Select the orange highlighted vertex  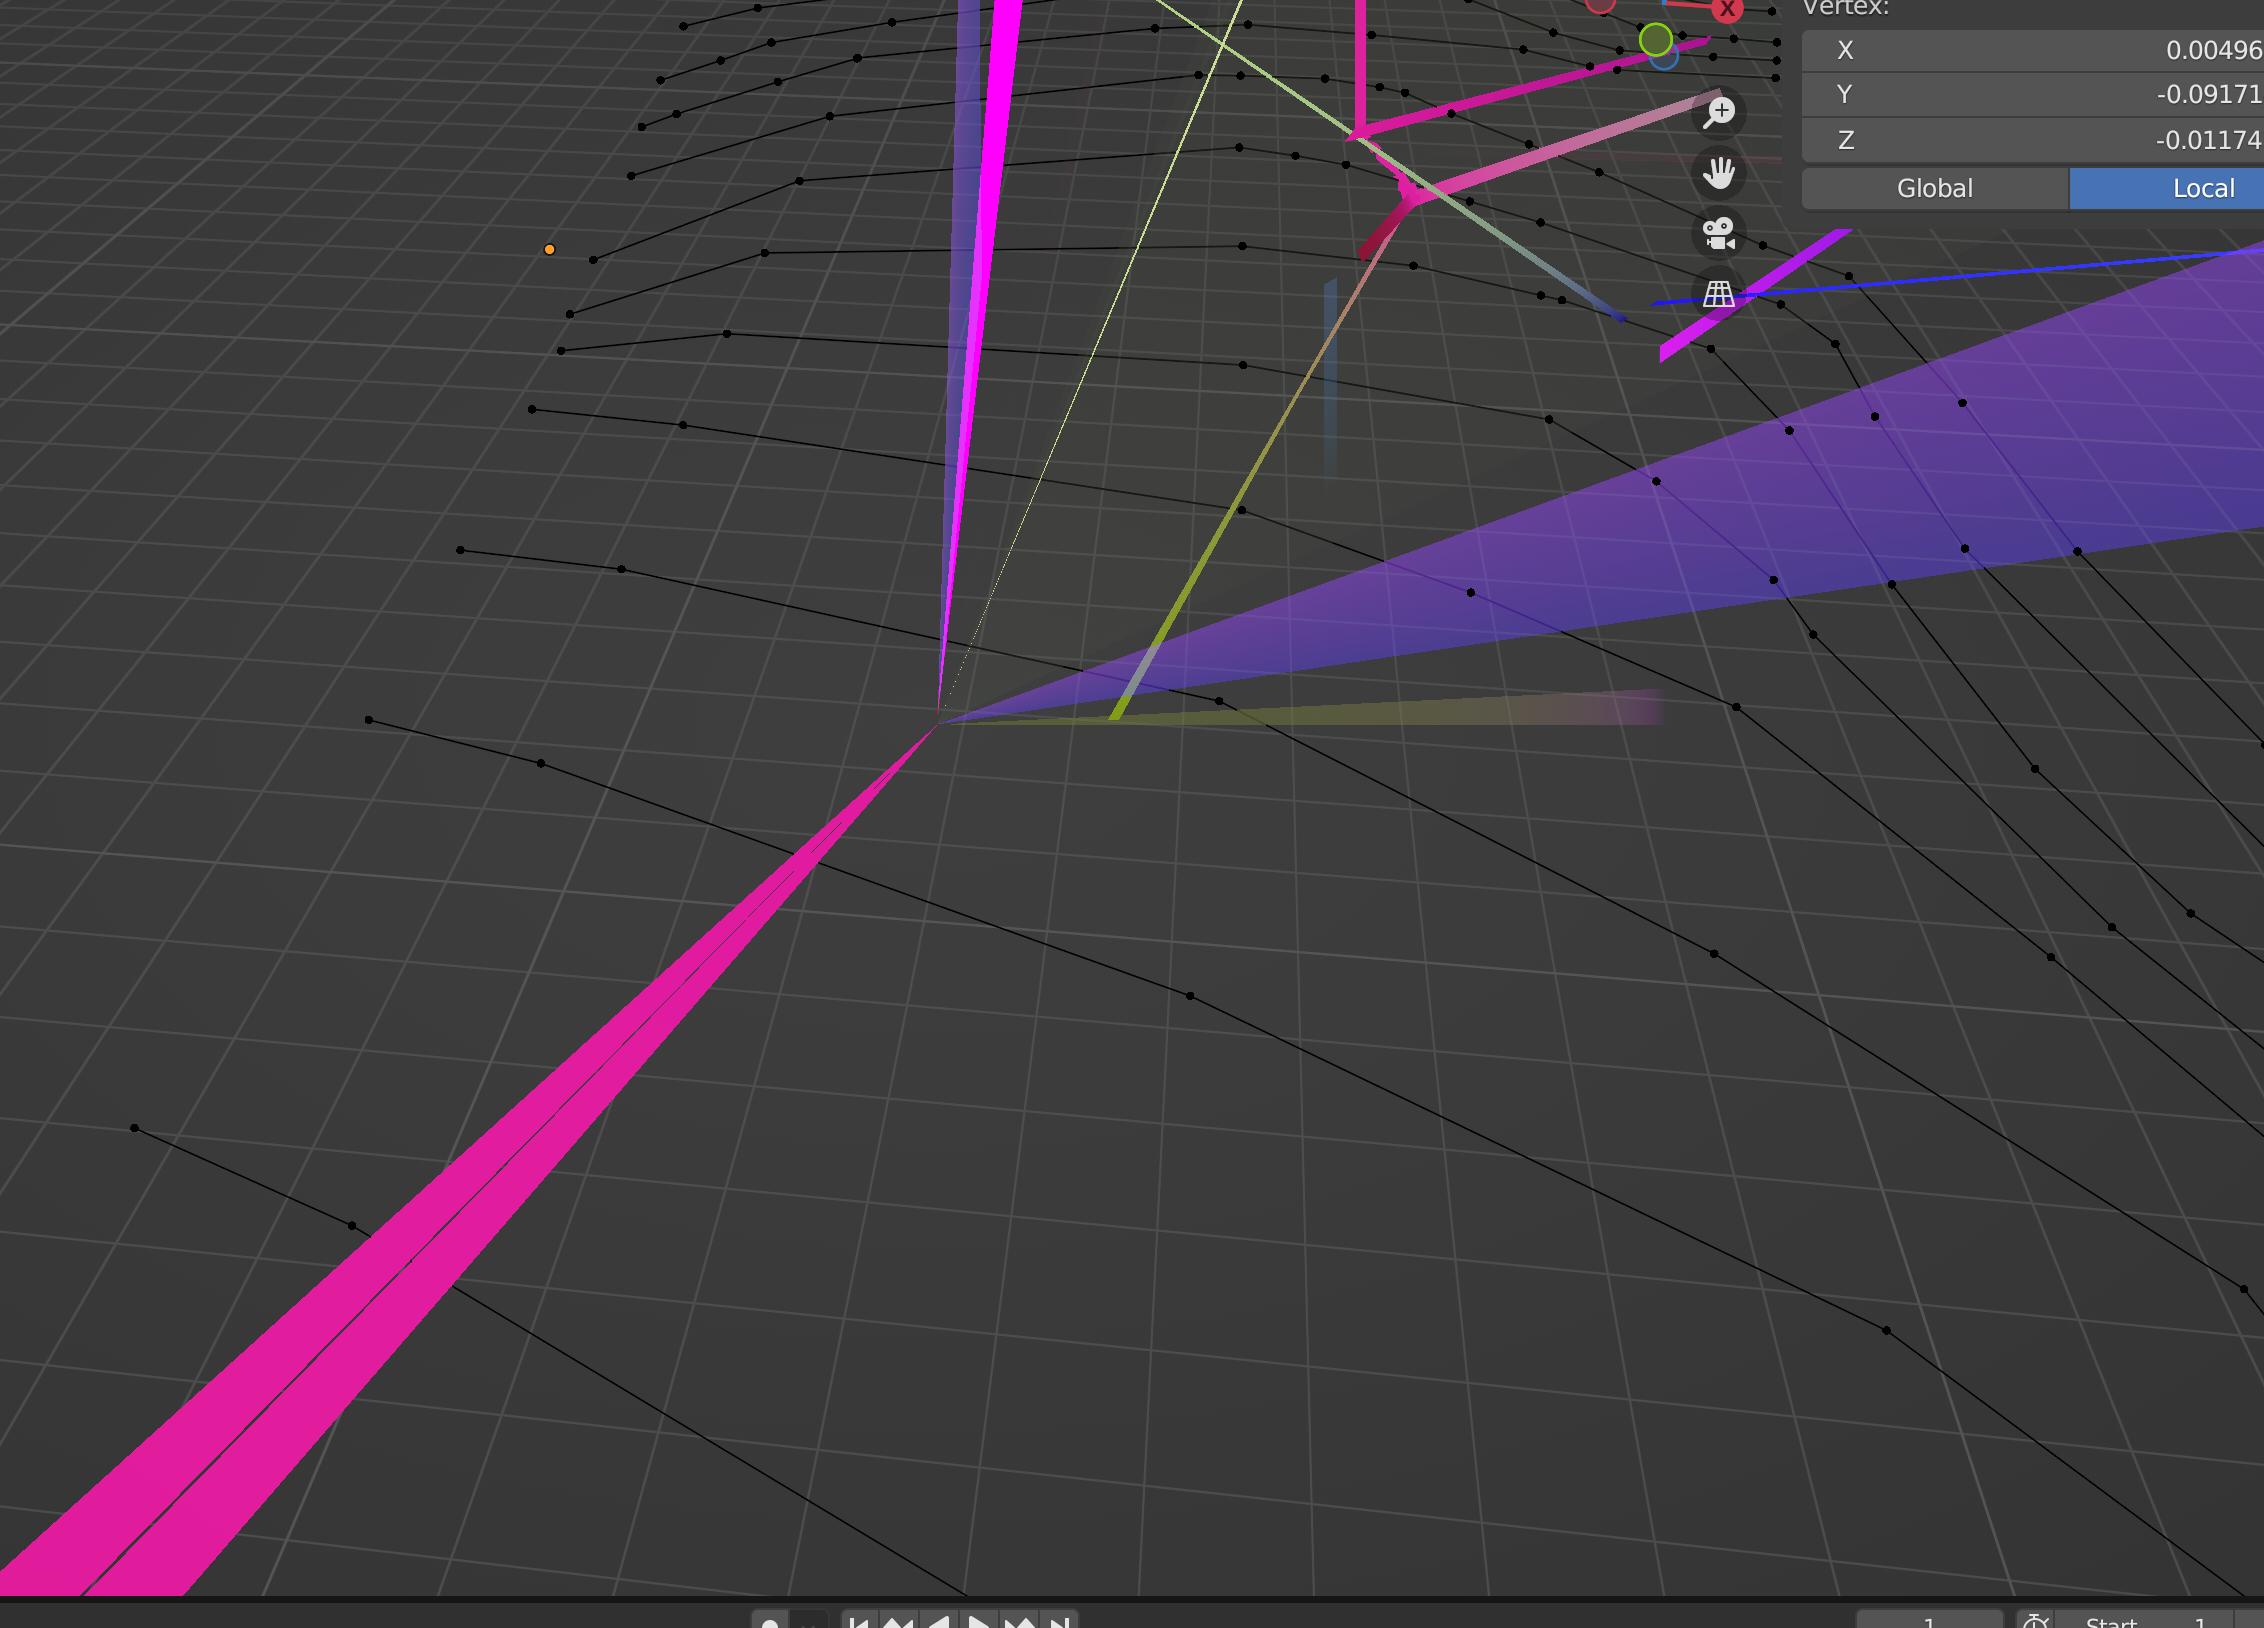[x=549, y=250]
